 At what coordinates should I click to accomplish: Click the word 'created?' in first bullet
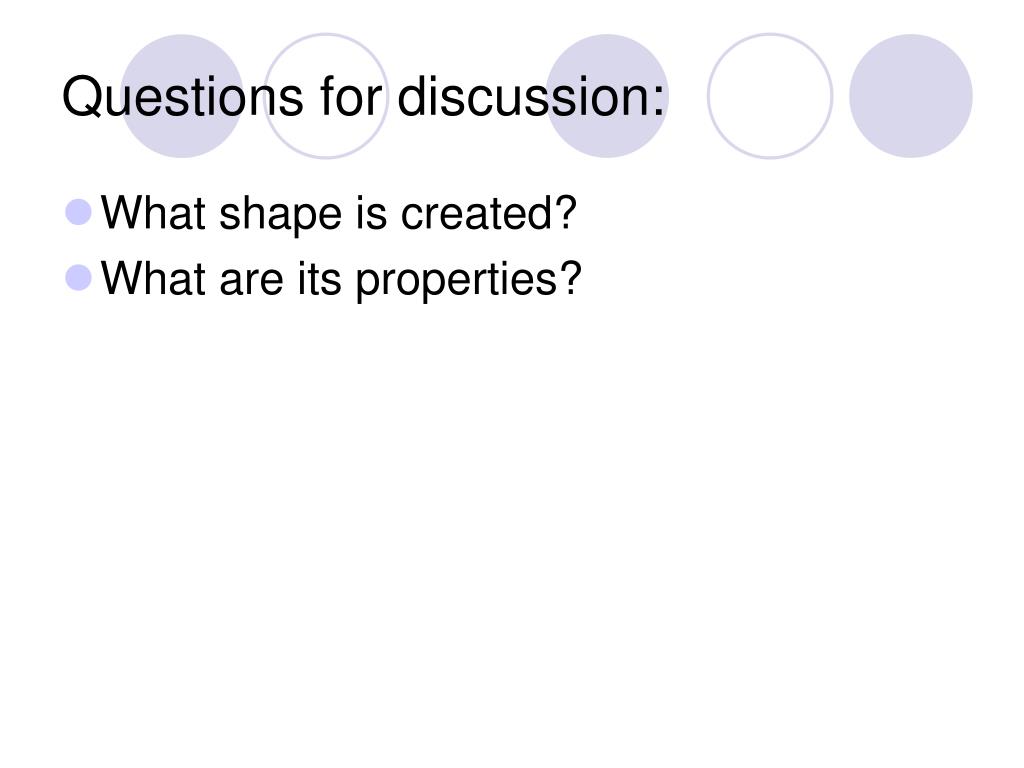(x=488, y=213)
